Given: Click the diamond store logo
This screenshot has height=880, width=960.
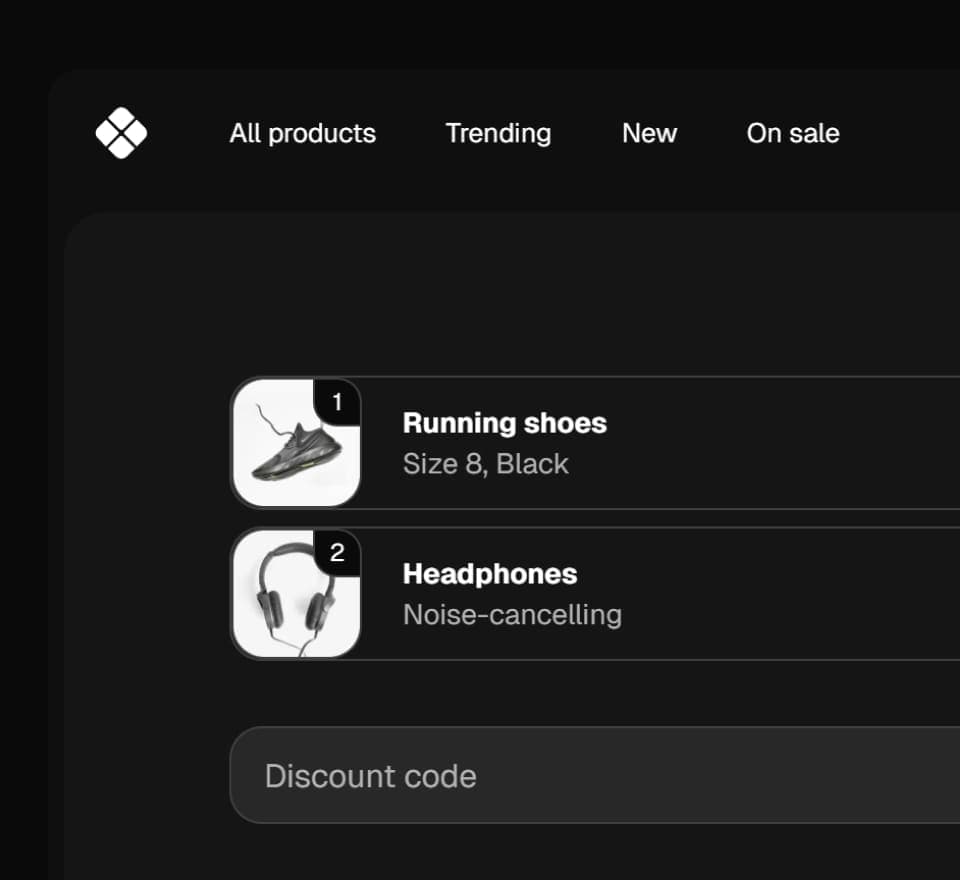Looking at the screenshot, I should click(x=121, y=133).
